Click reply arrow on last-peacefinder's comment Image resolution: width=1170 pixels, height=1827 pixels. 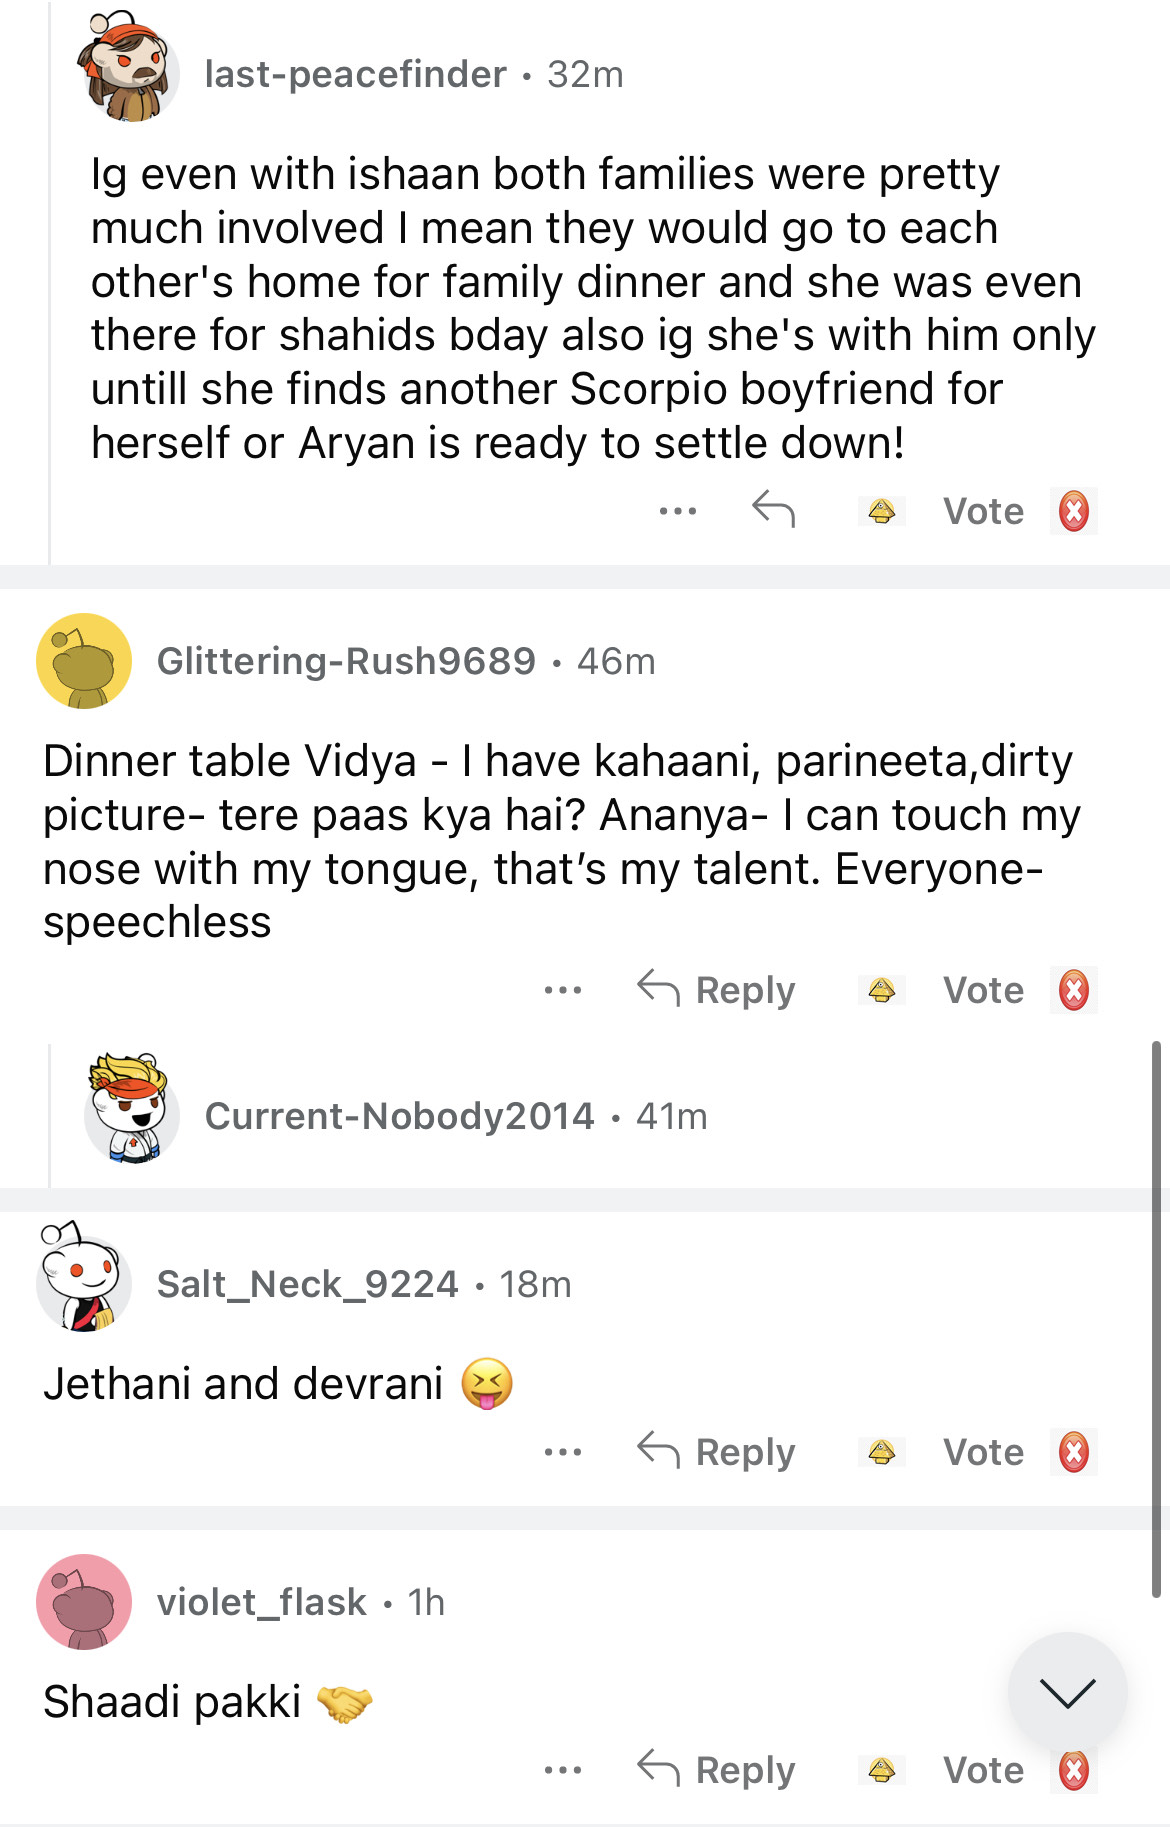pyautogui.click(x=773, y=510)
